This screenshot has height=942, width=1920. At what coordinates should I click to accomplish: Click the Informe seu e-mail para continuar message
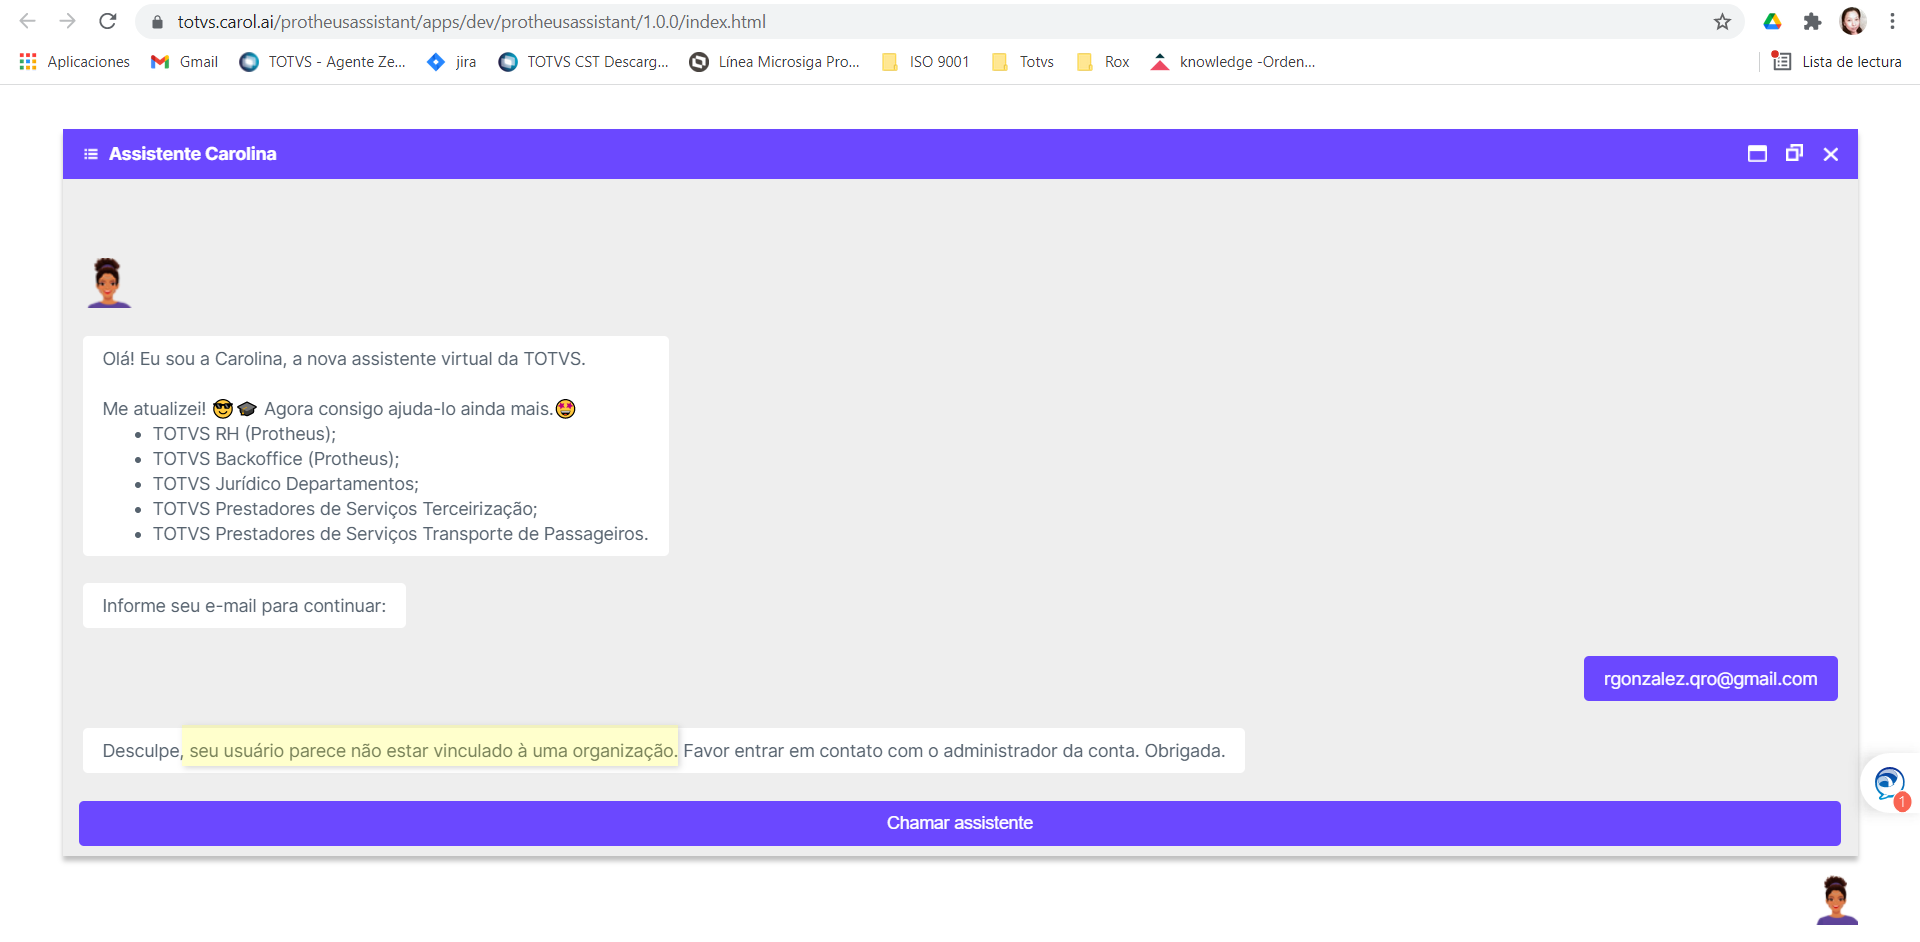244,606
